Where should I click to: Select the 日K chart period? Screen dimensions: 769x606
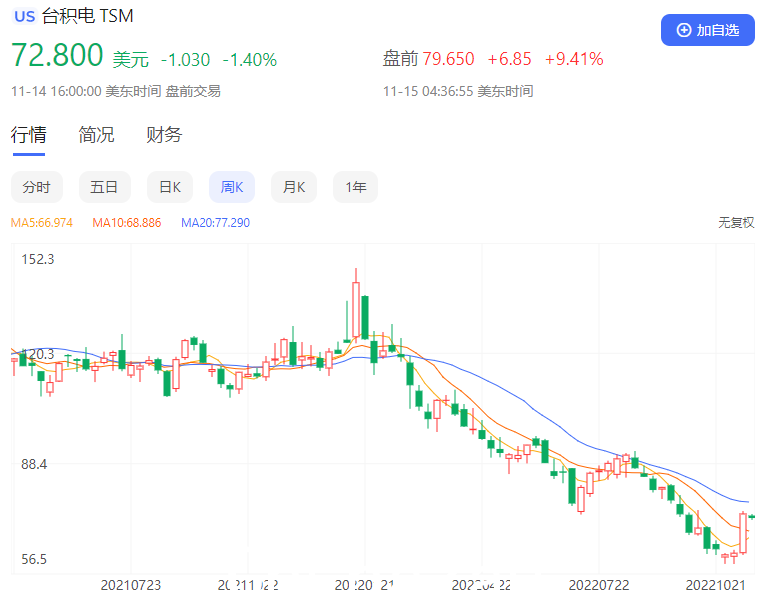coord(170,187)
